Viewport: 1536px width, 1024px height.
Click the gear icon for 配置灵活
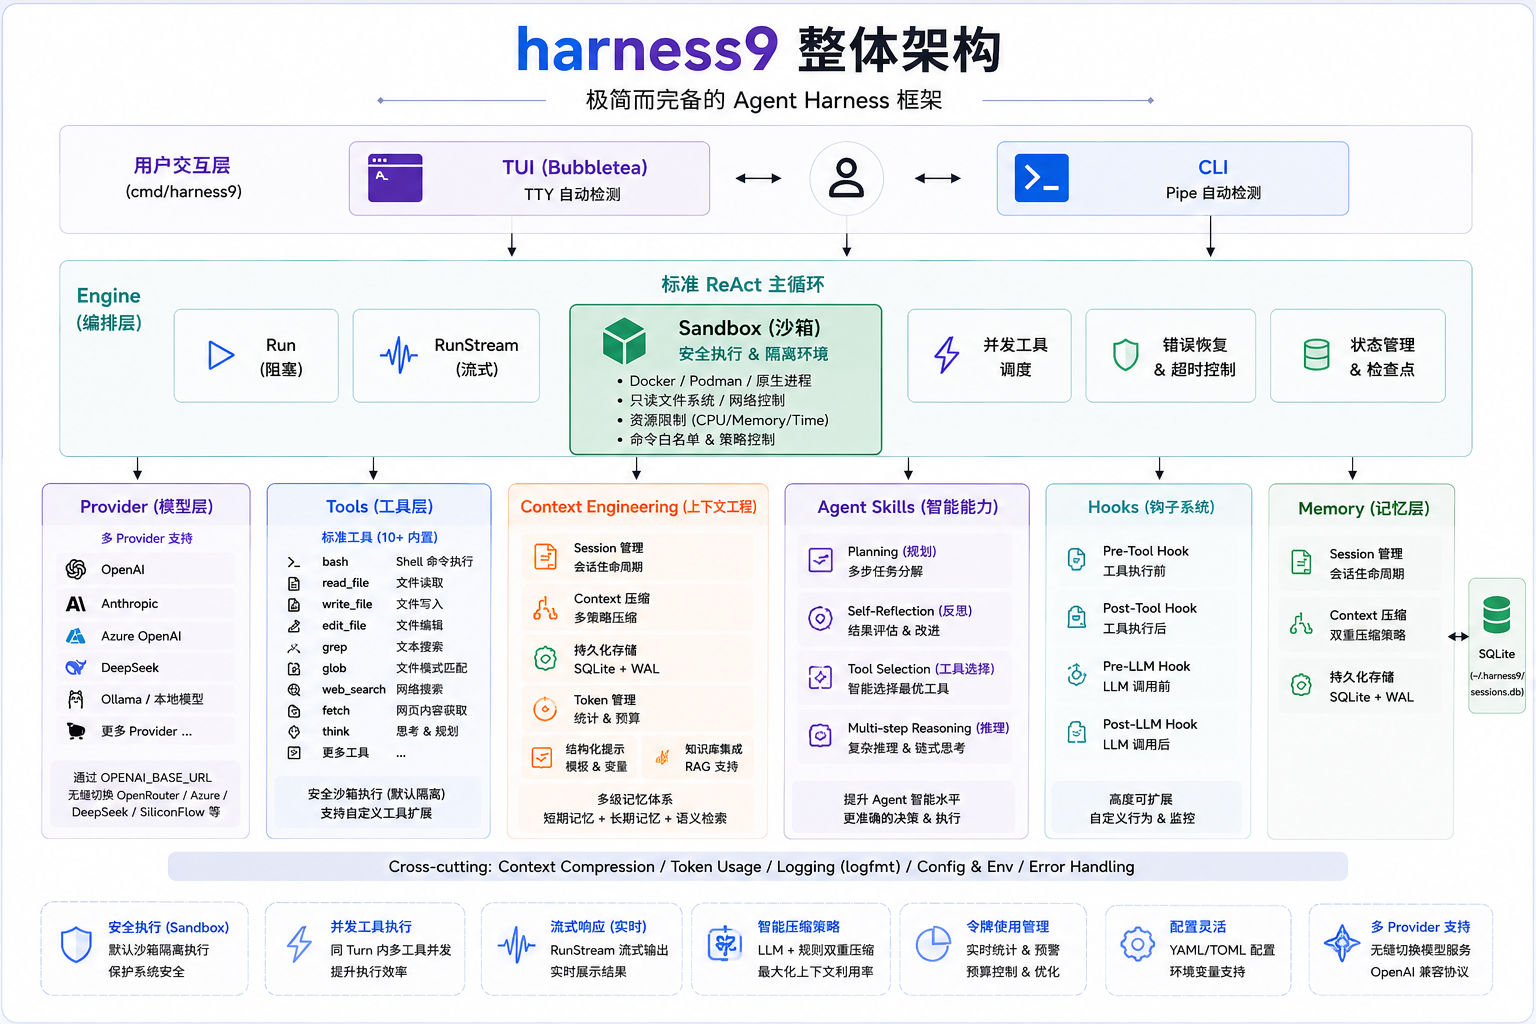[x=1137, y=943]
